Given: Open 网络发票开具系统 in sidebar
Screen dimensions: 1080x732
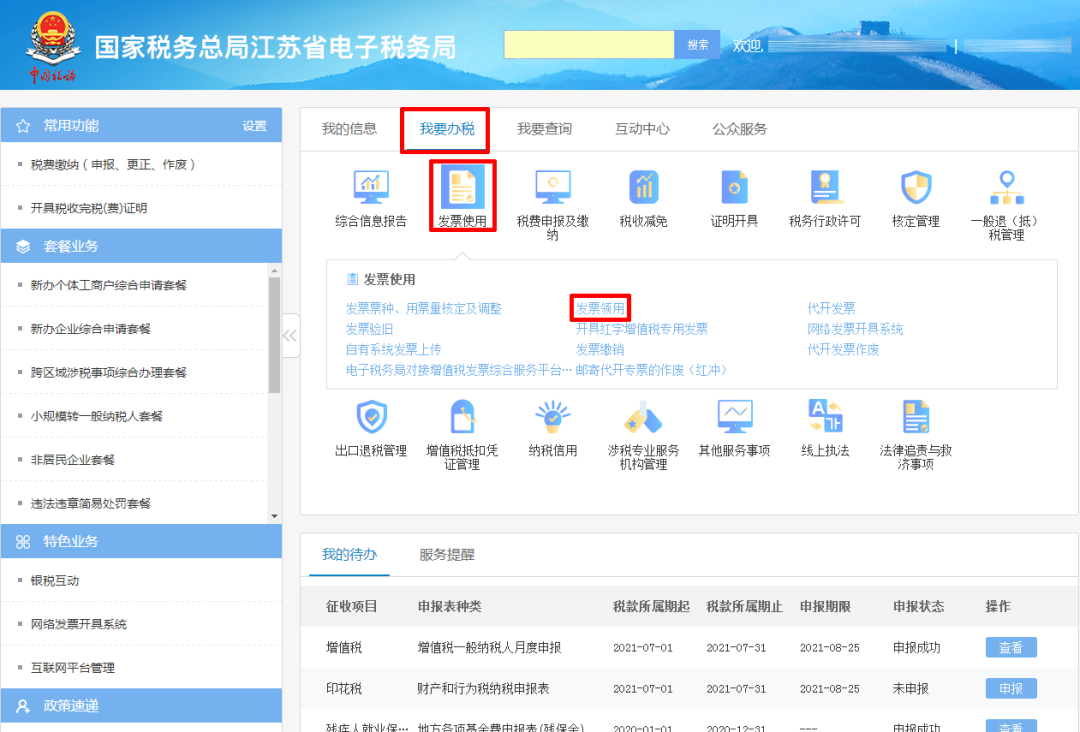Looking at the screenshot, I should (x=79, y=624).
